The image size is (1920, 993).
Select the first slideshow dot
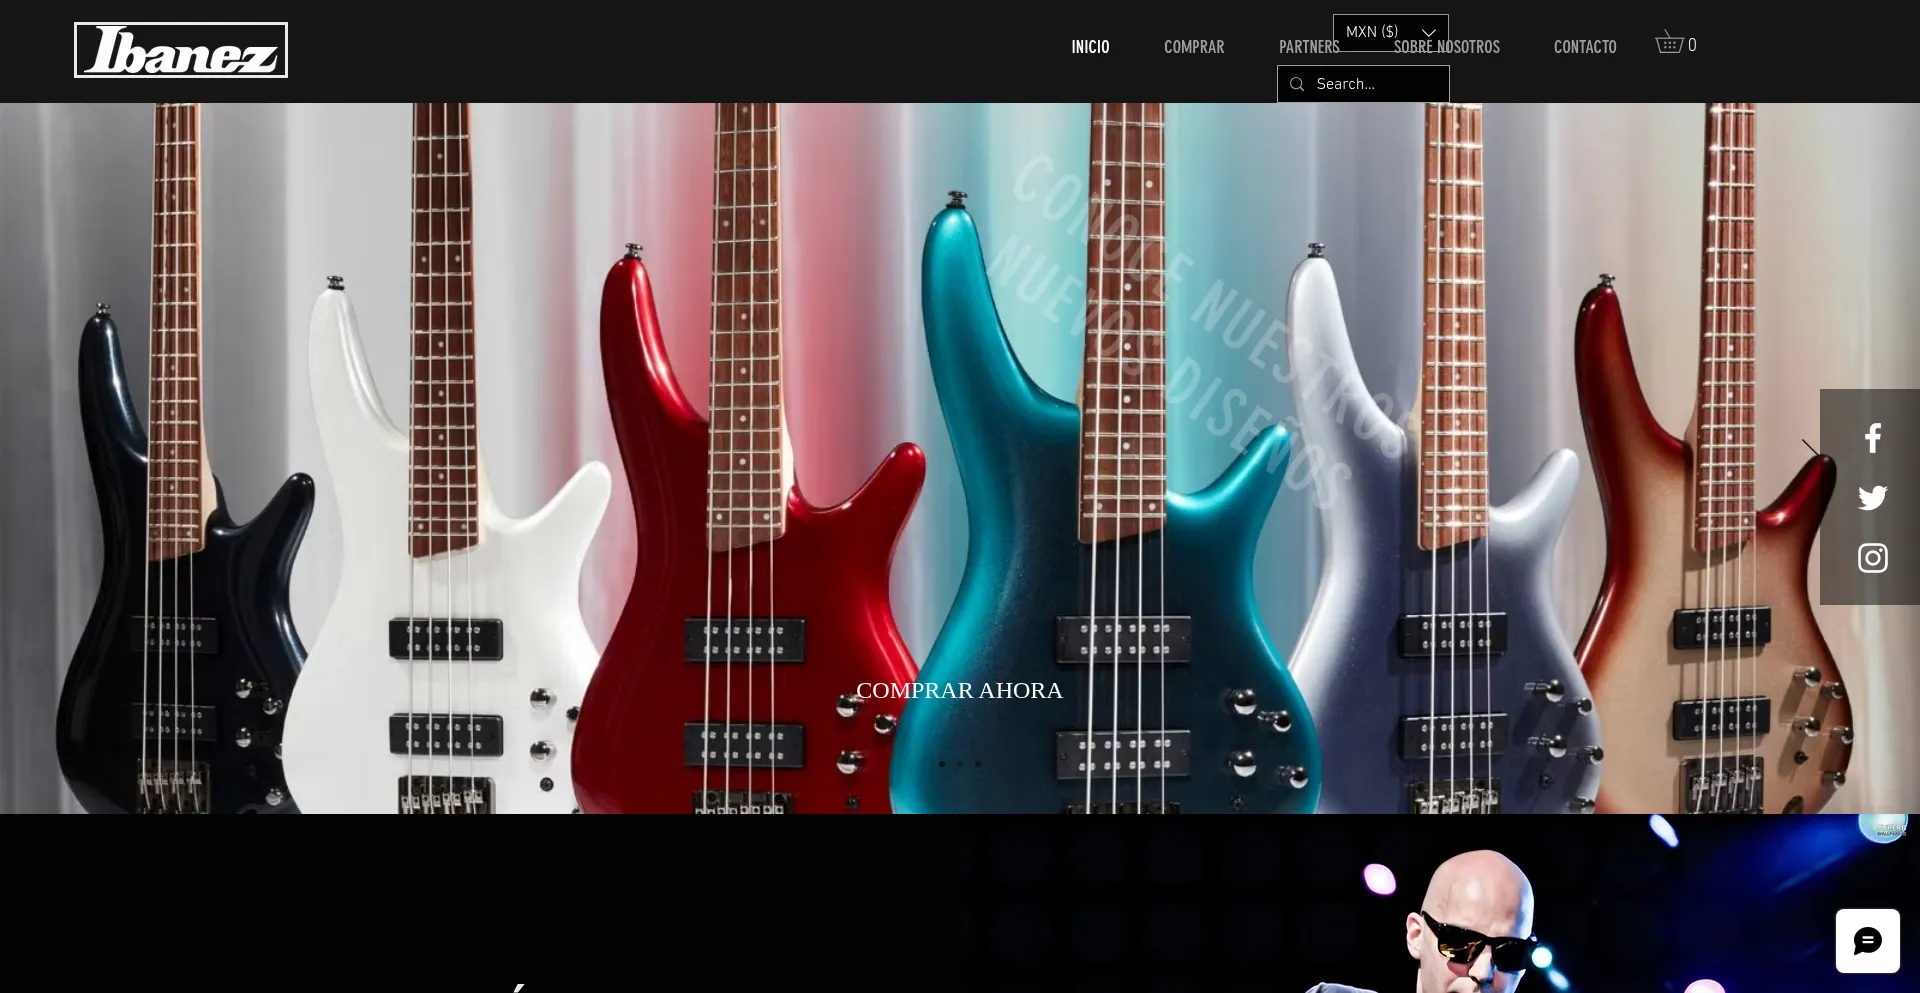[941, 764]
